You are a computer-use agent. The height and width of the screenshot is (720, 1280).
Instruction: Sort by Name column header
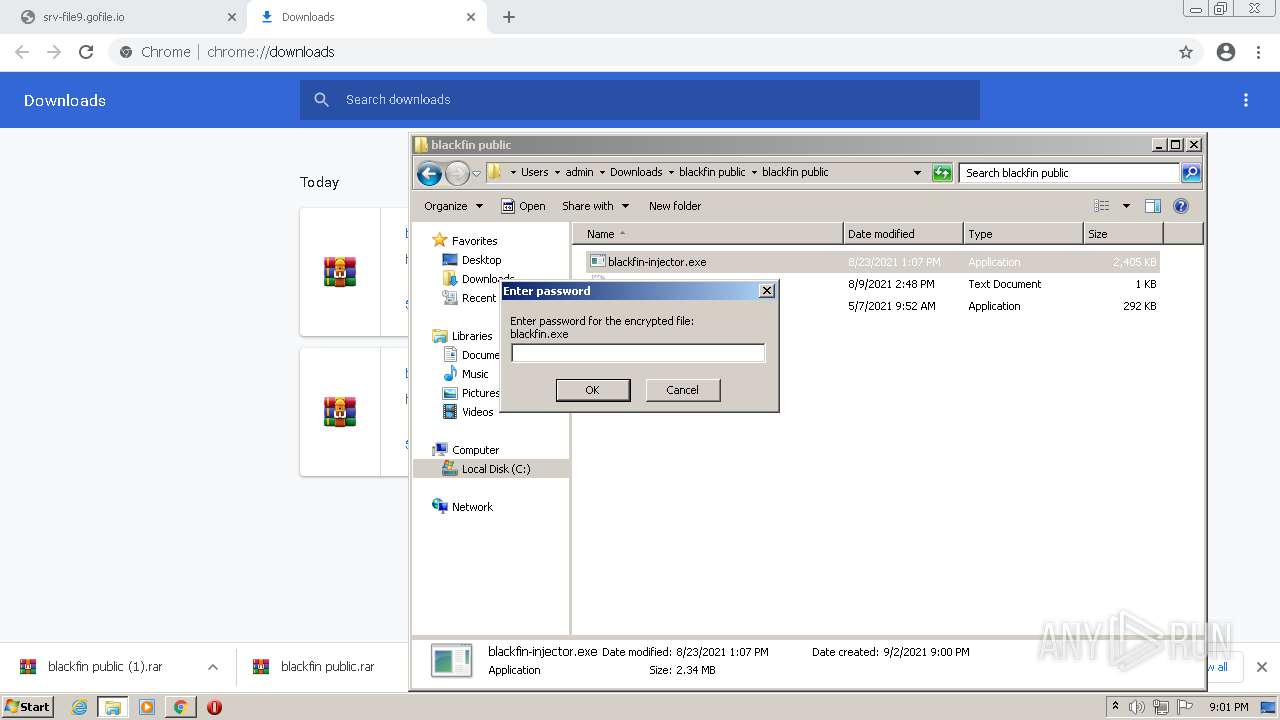pyautogui.click(x=708, y=234)
